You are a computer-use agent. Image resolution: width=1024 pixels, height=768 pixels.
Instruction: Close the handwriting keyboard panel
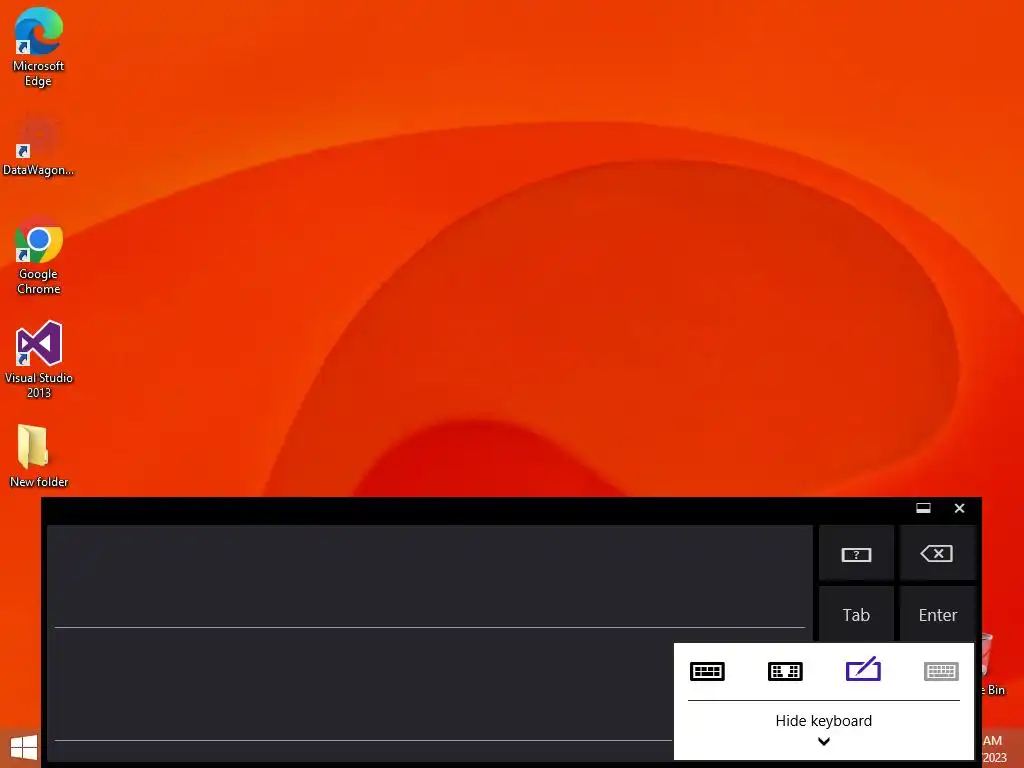tap(959, 508)
